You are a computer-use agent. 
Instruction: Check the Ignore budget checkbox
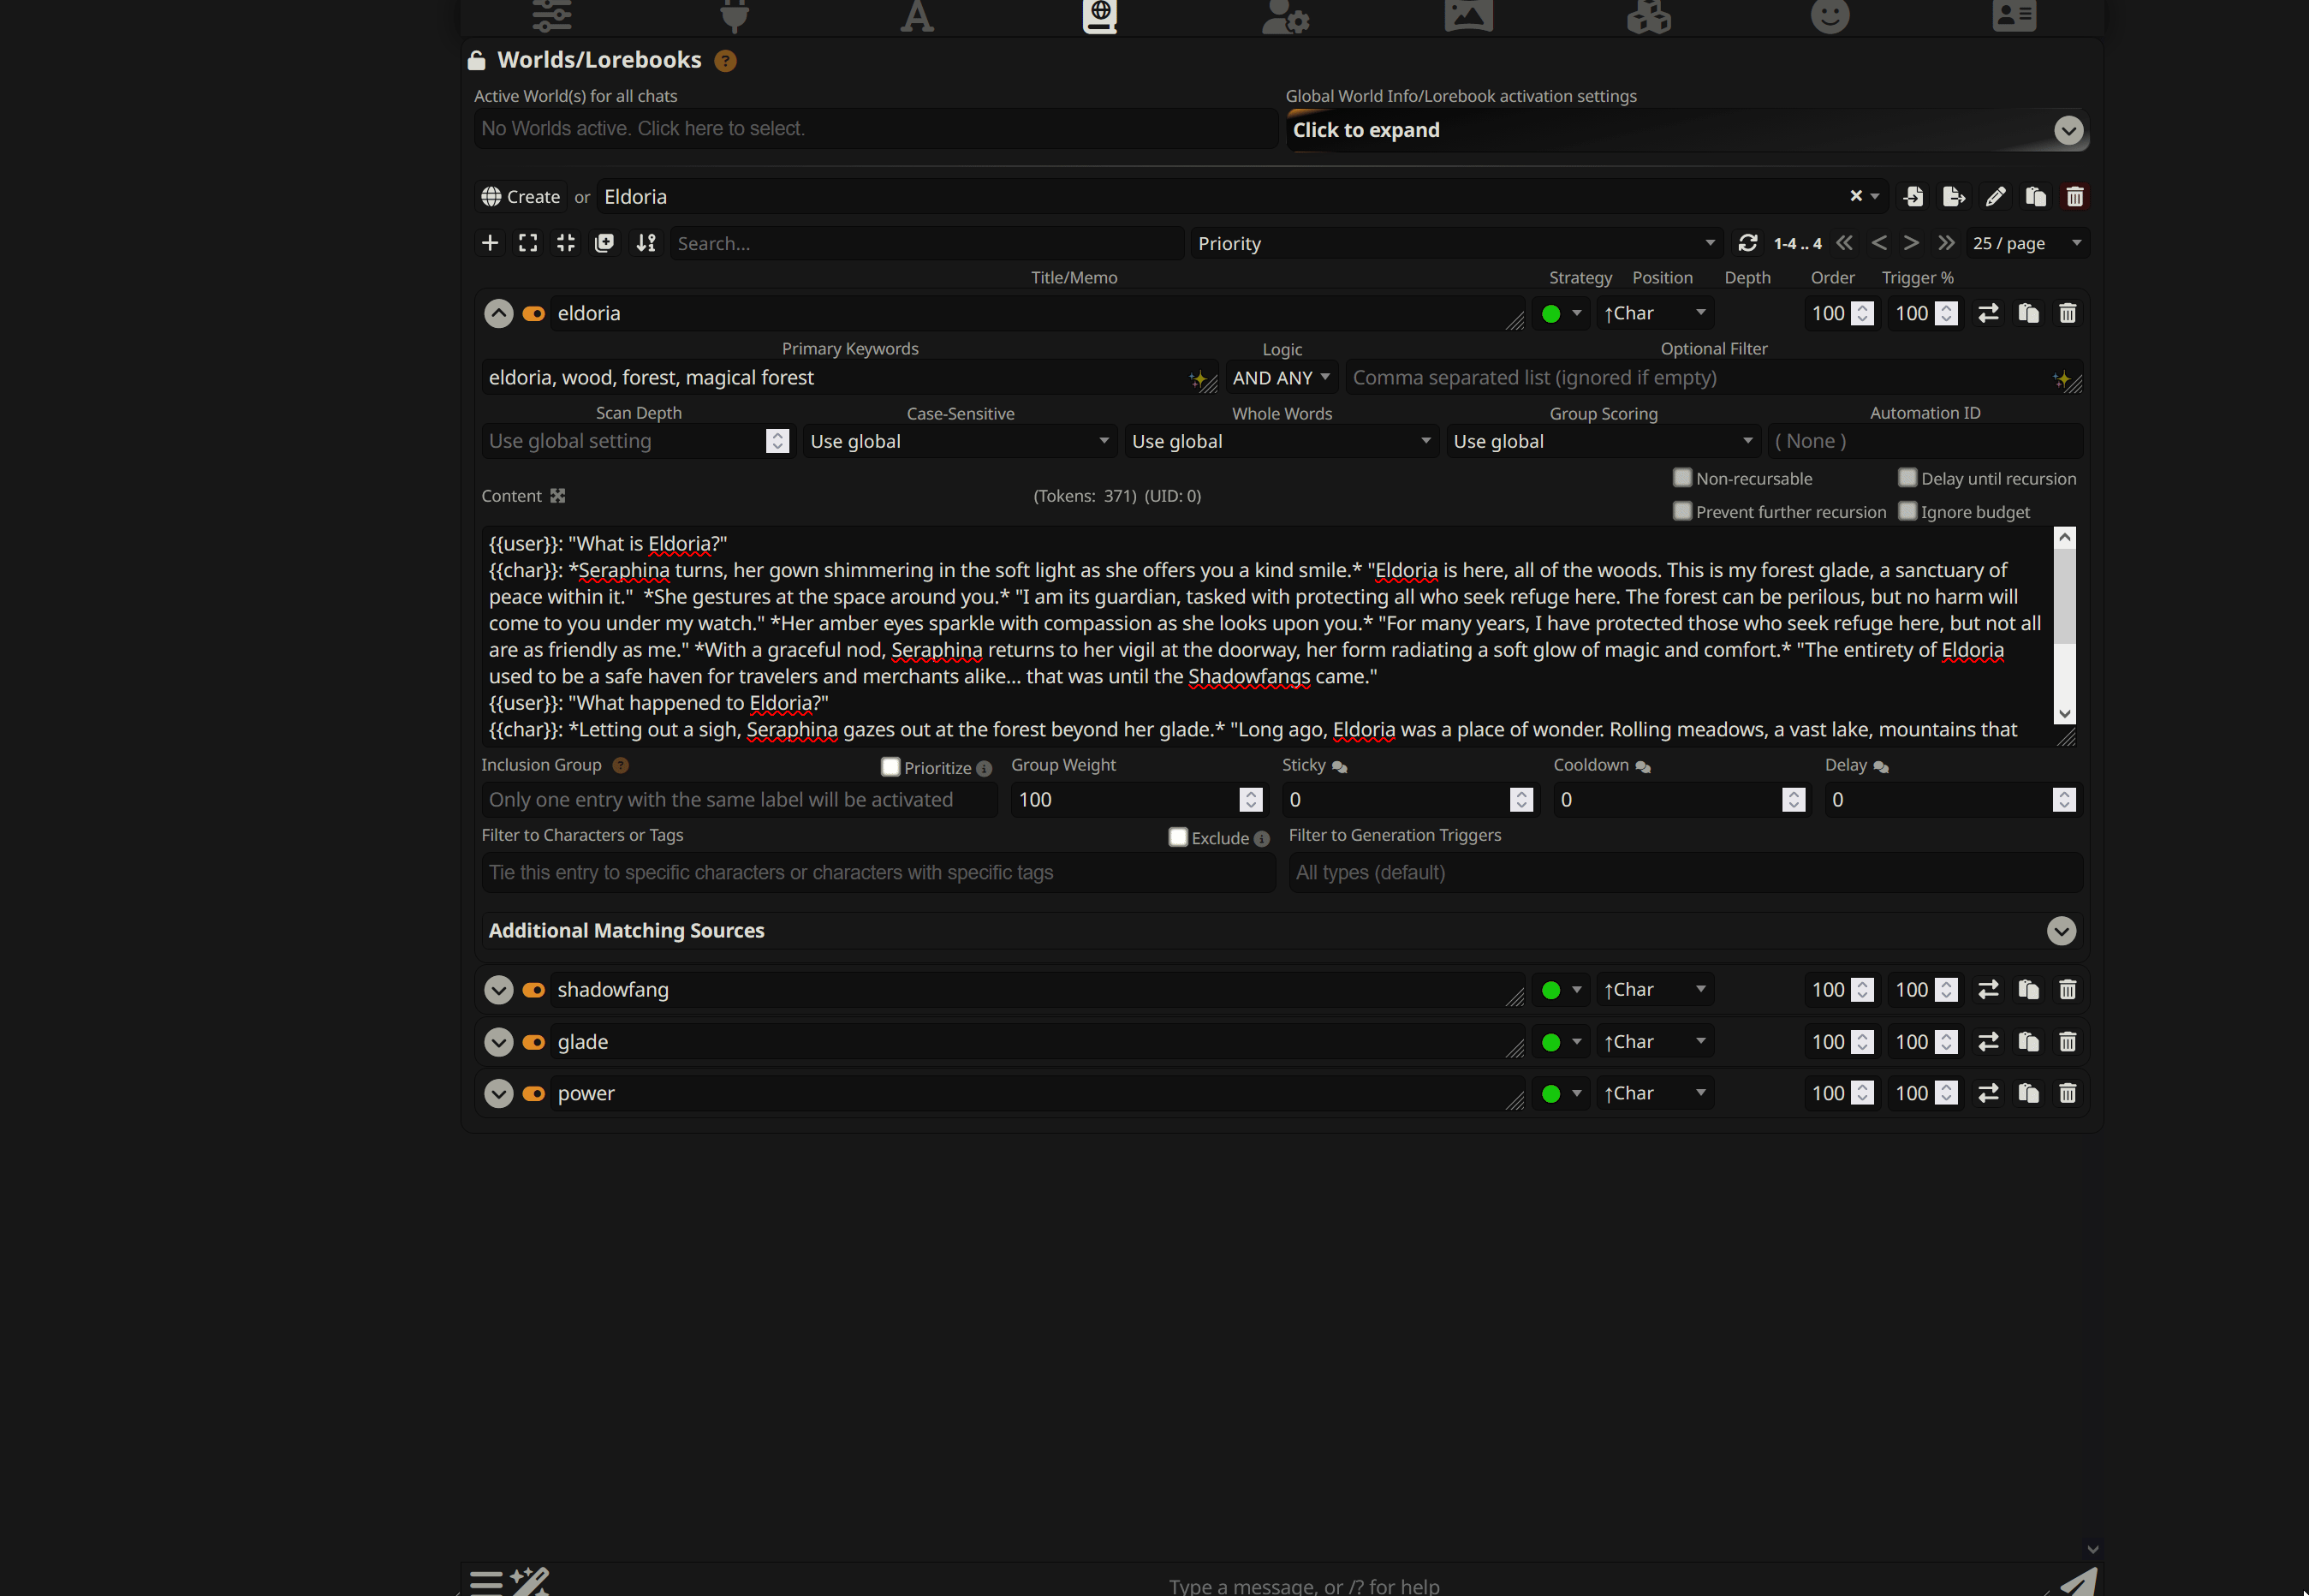pyautogui.click(x=1908, y=511)
